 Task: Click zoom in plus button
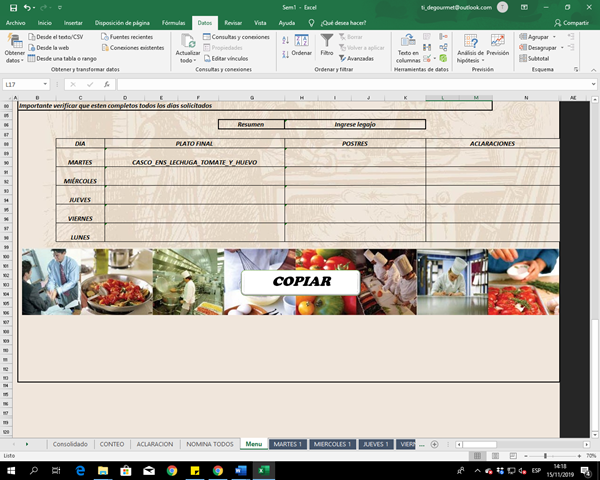(x=579, y=456)
